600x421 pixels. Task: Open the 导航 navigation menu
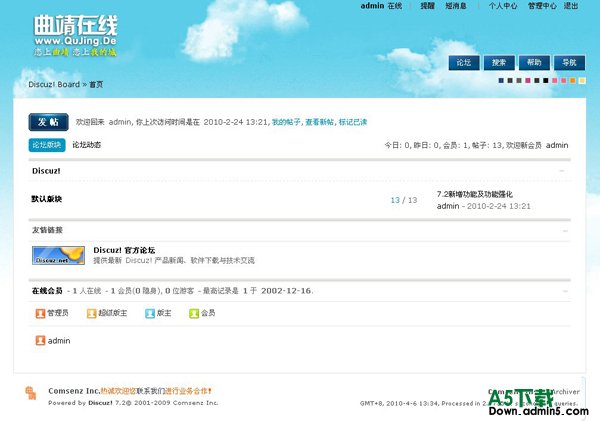click(569, 63)
